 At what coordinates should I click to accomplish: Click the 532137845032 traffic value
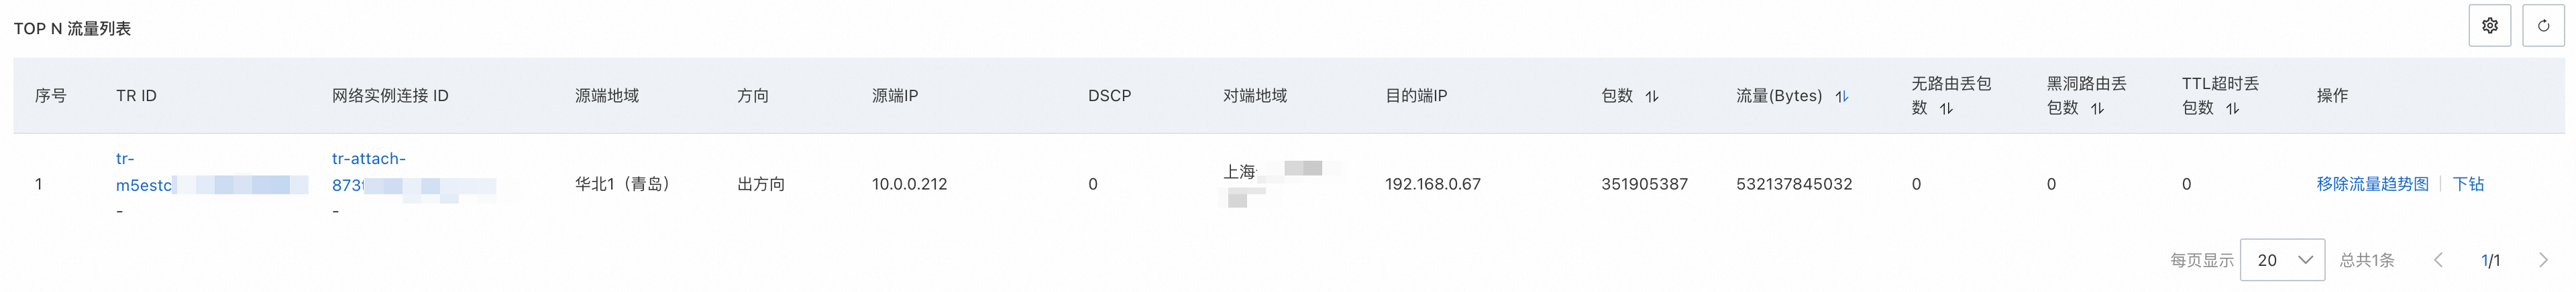pos(1794,184)
